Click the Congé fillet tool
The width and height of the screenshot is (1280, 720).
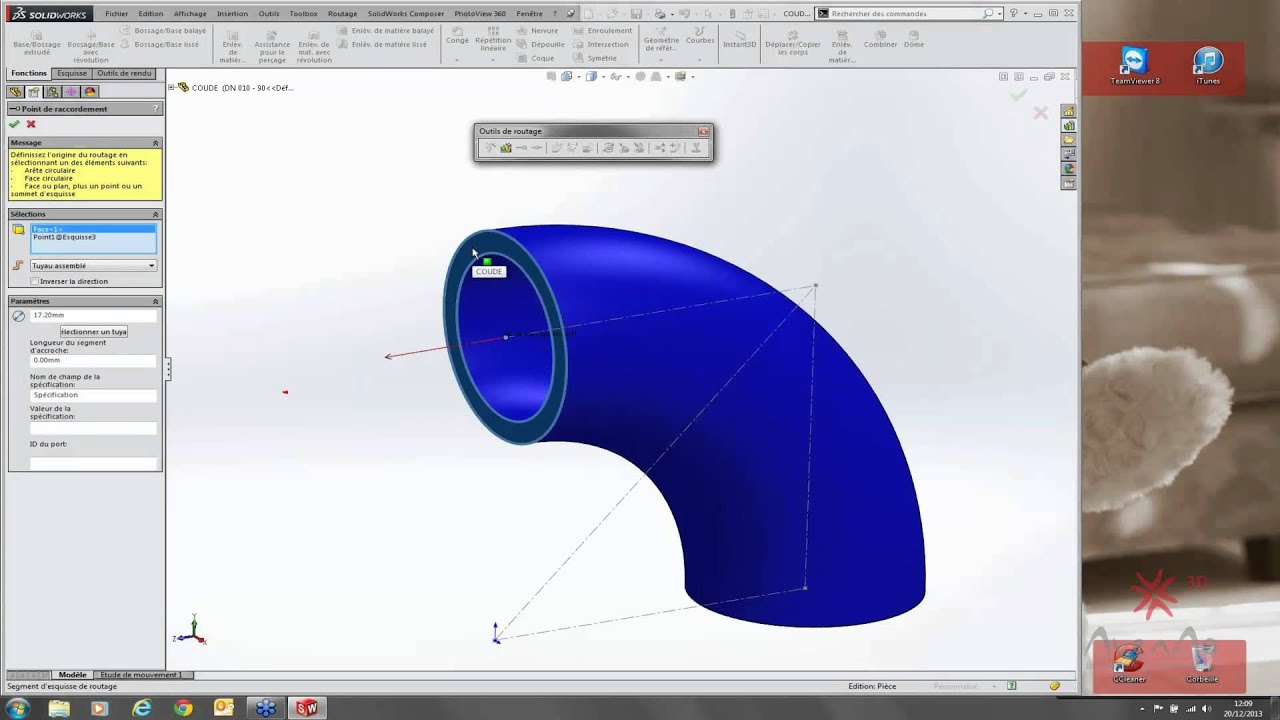(x=457, y=36)
